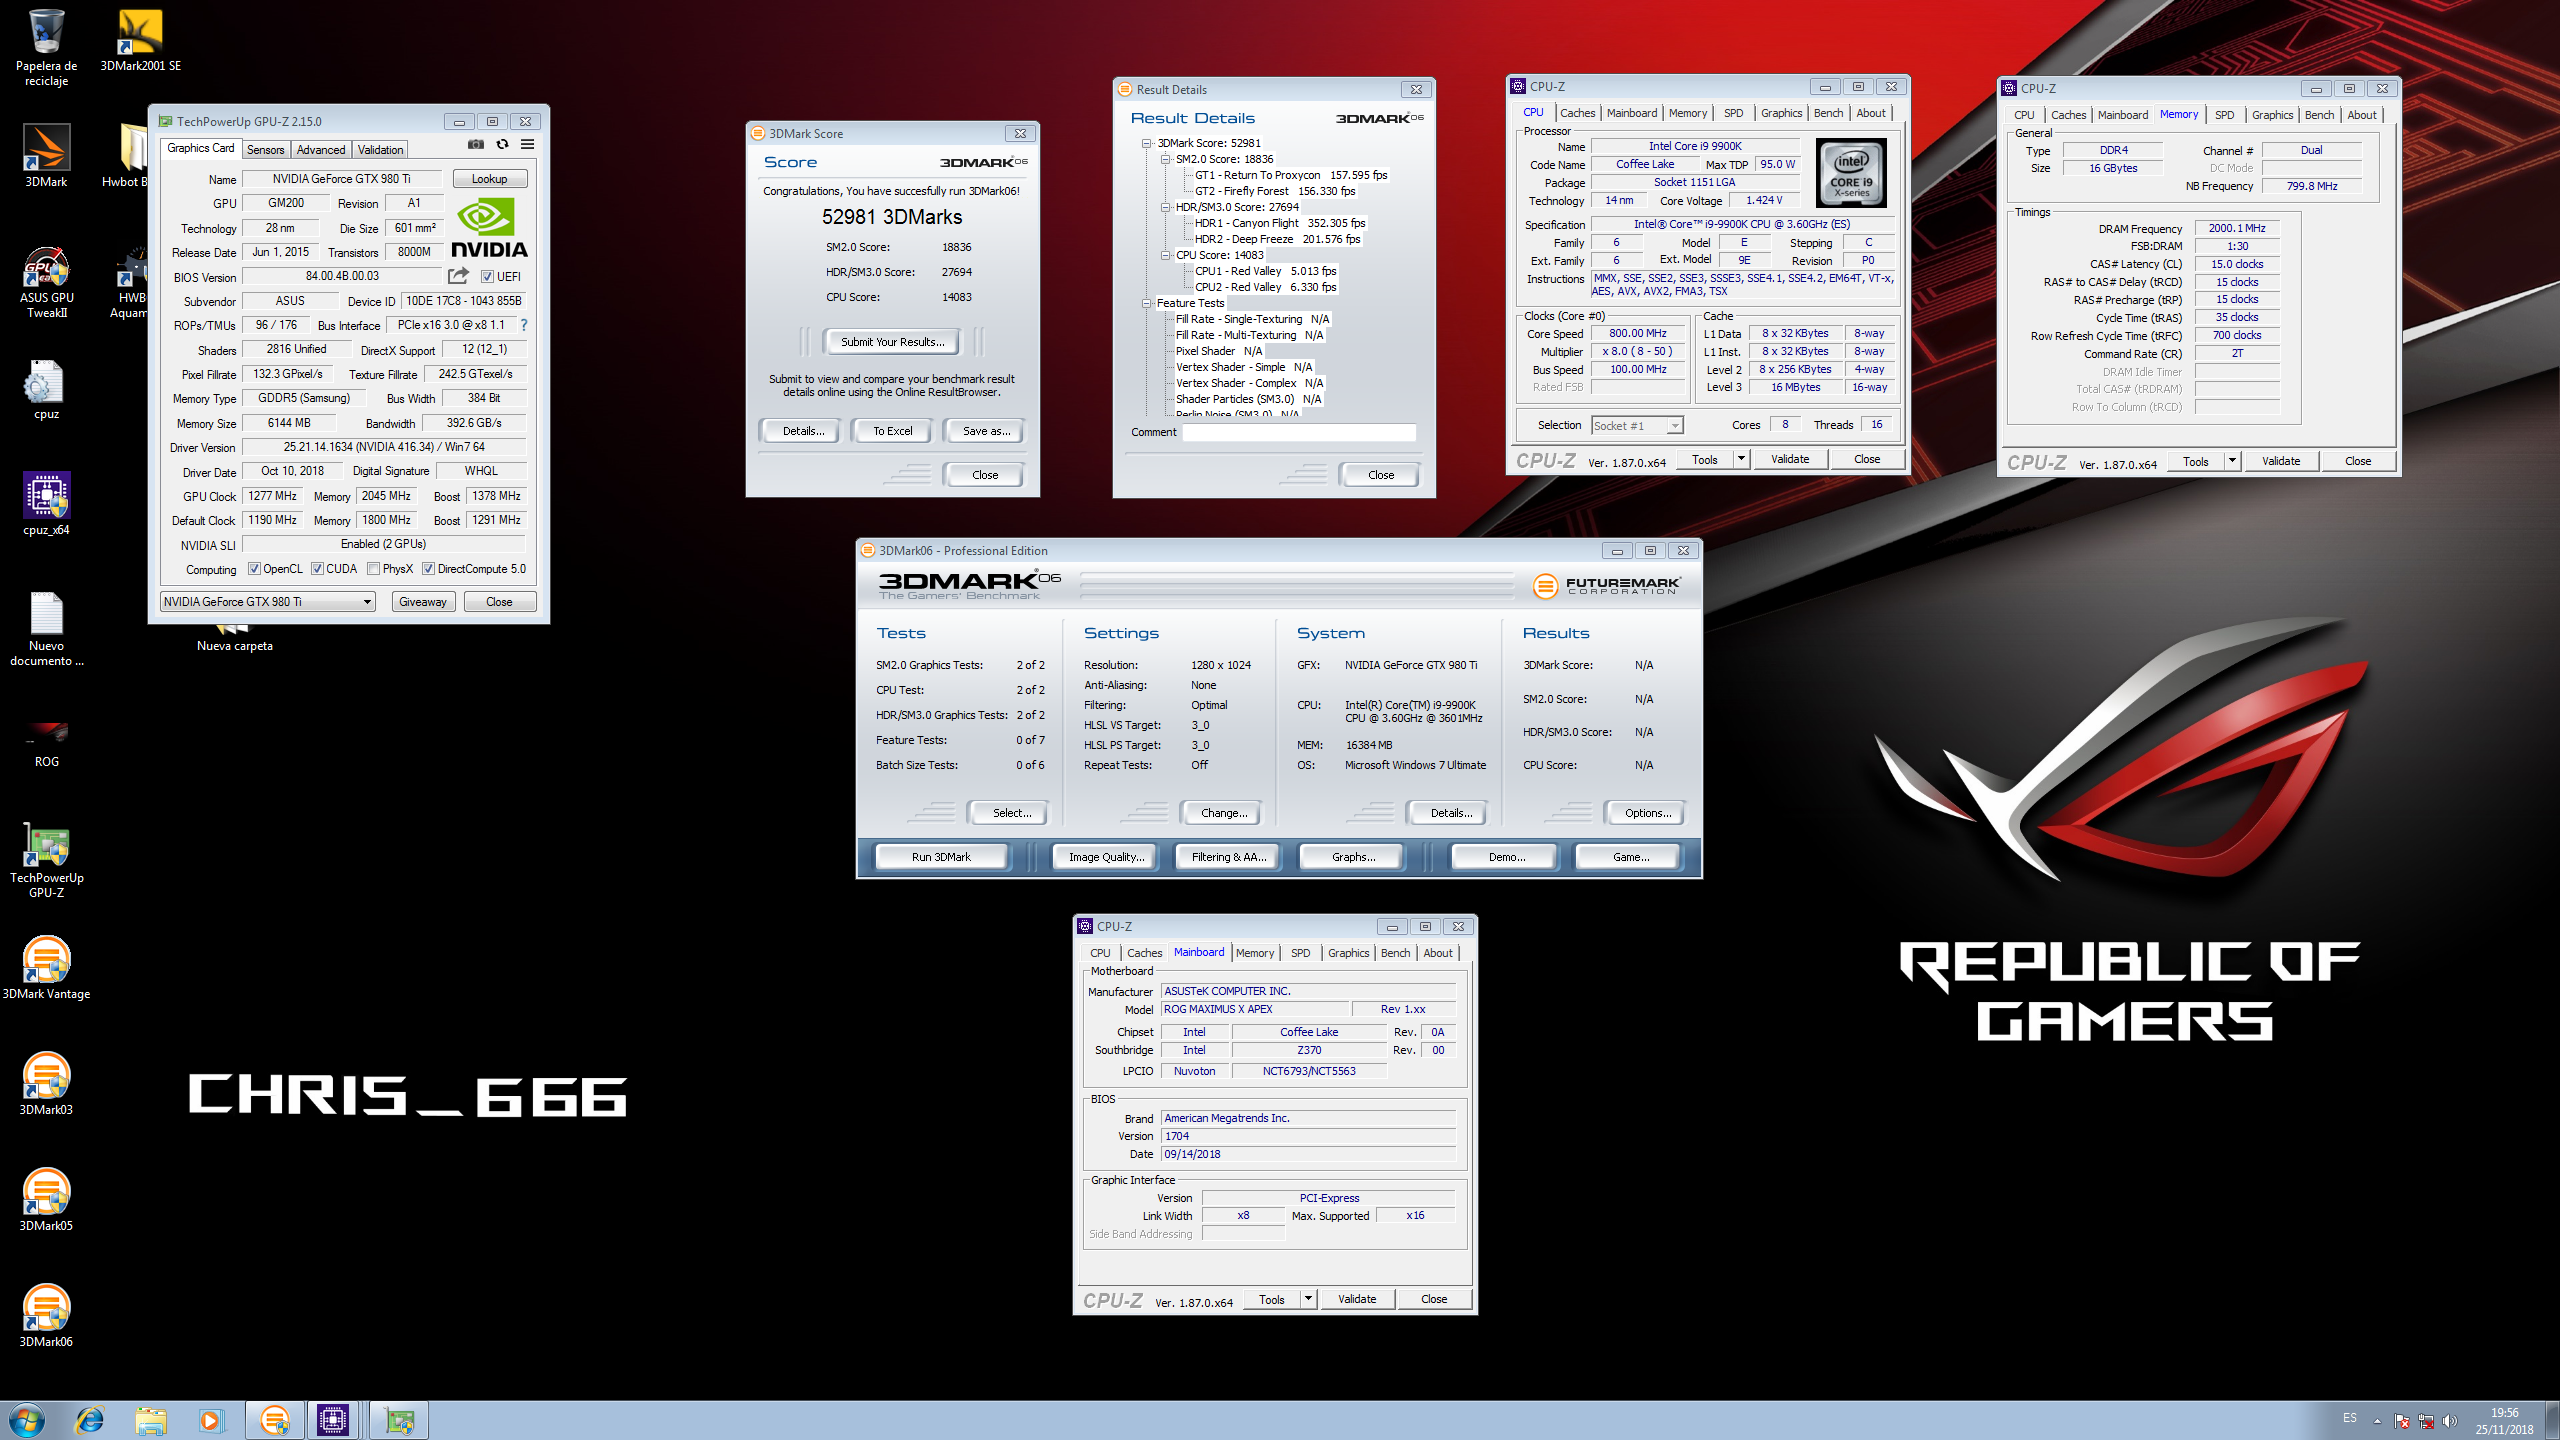Collapse the CPU Score 14083 tree node
The height and width of the screenshot is (1440, 2560).
tap(1165, 255)
